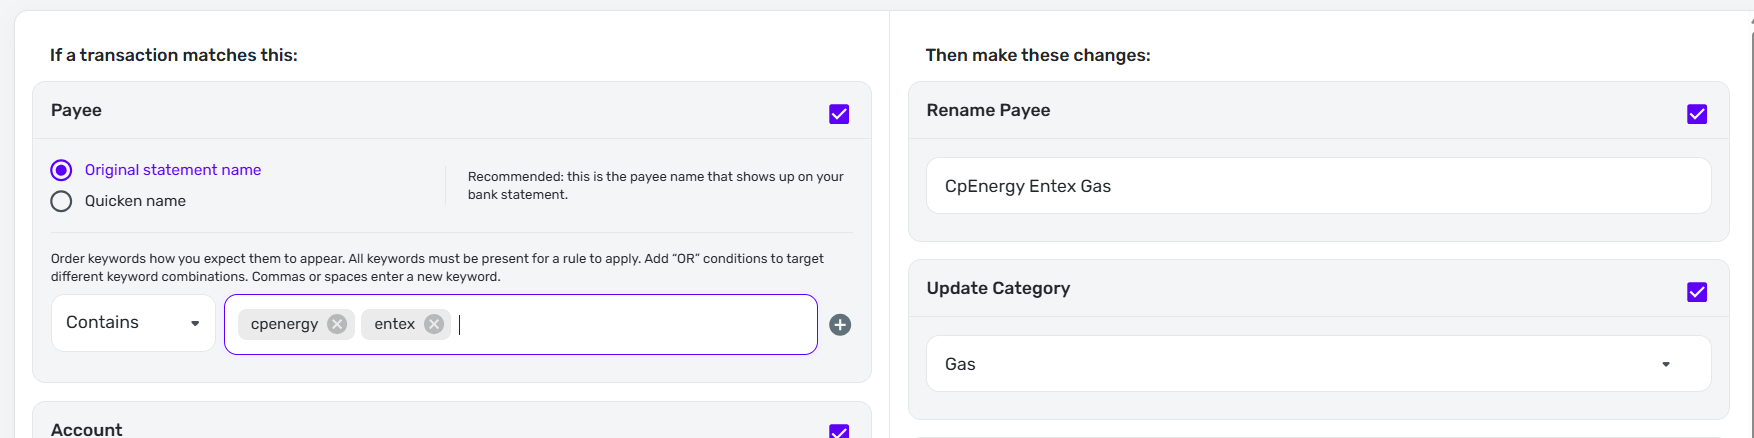Click the CpEnergy Entex Gas name field

tap(1318, 186)
